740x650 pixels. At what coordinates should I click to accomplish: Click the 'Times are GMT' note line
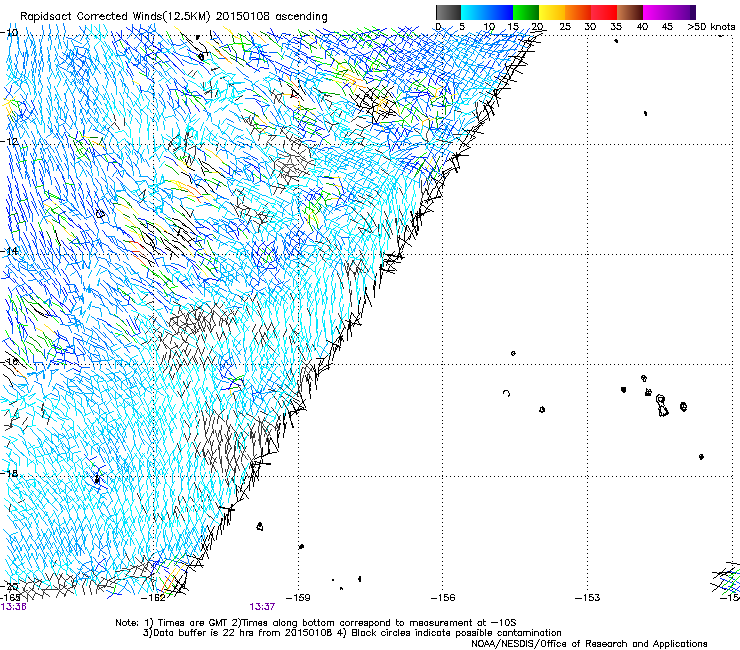(316, 623)
